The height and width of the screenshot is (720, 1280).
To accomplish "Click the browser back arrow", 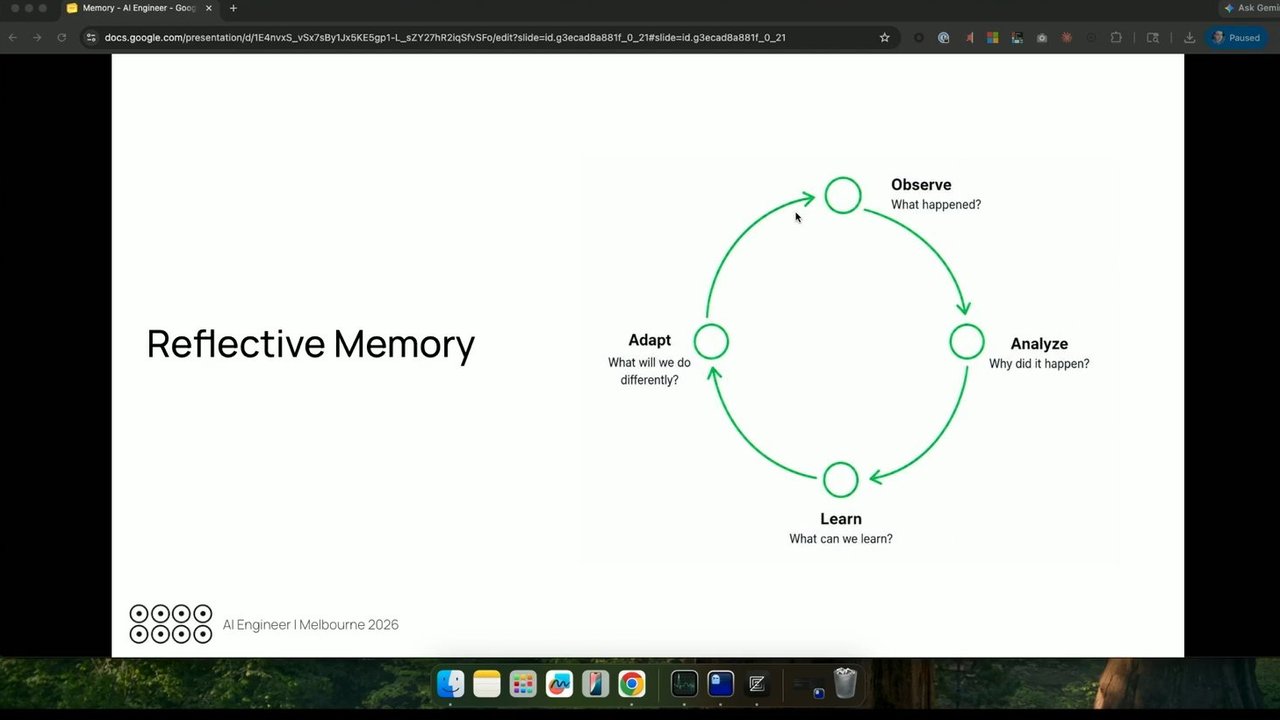I will 13,38.
